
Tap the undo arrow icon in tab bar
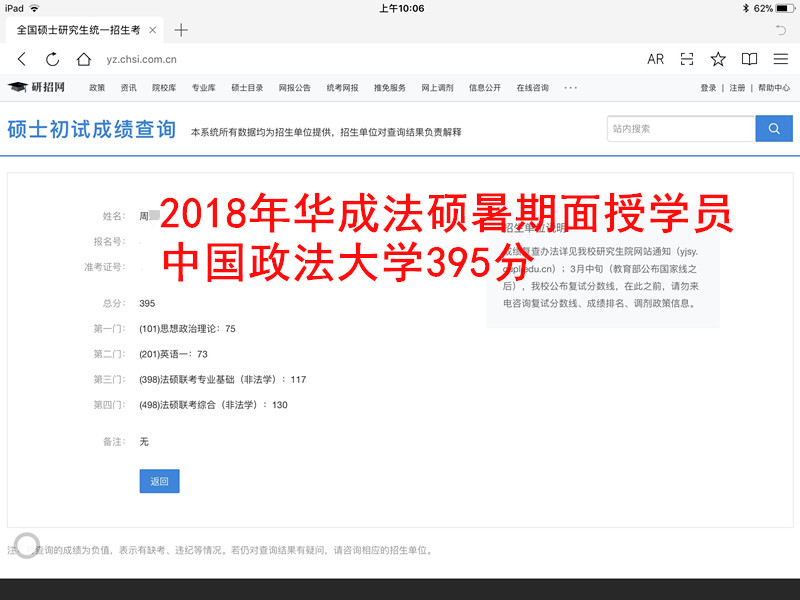[x=781, y=30]
